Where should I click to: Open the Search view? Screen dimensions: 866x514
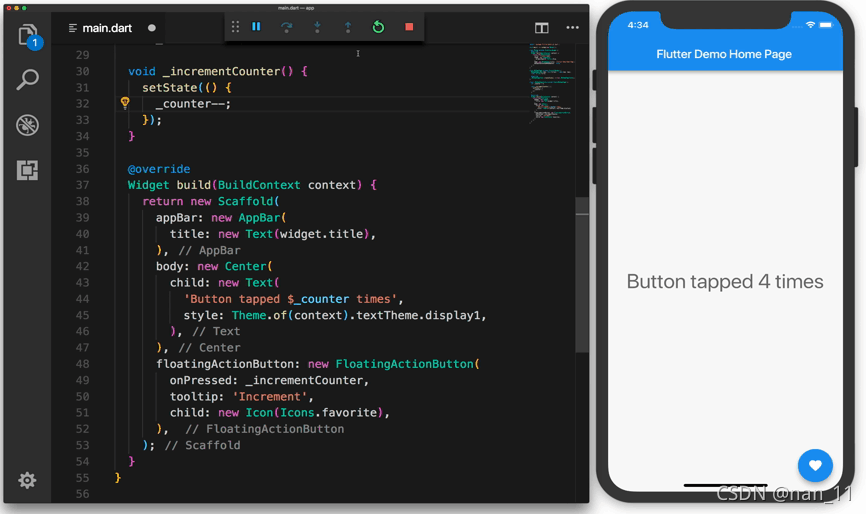click(x=27, y=80)
